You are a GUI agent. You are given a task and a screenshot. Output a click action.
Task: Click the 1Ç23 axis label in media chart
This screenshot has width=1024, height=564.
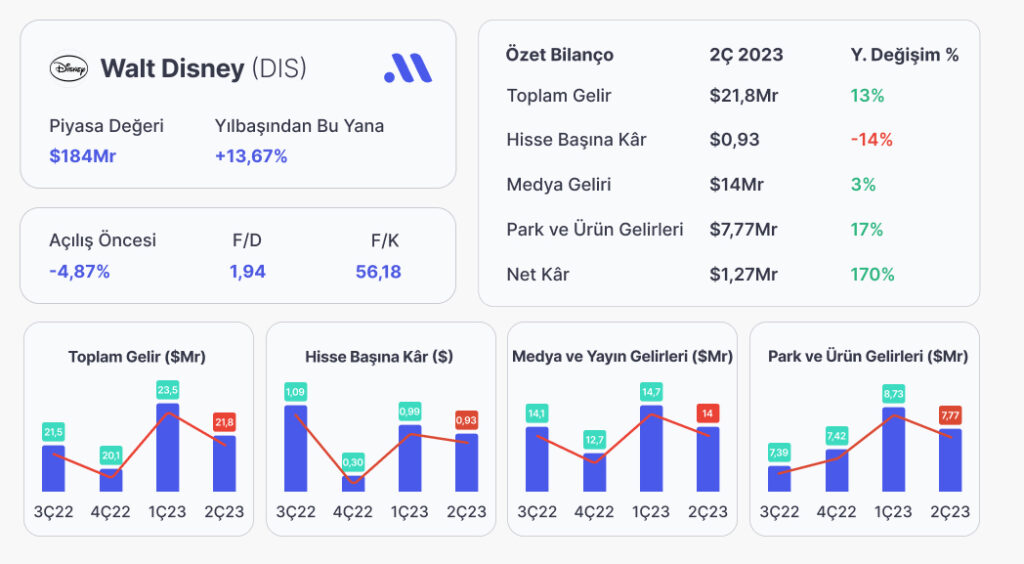(x=651, y=512)
